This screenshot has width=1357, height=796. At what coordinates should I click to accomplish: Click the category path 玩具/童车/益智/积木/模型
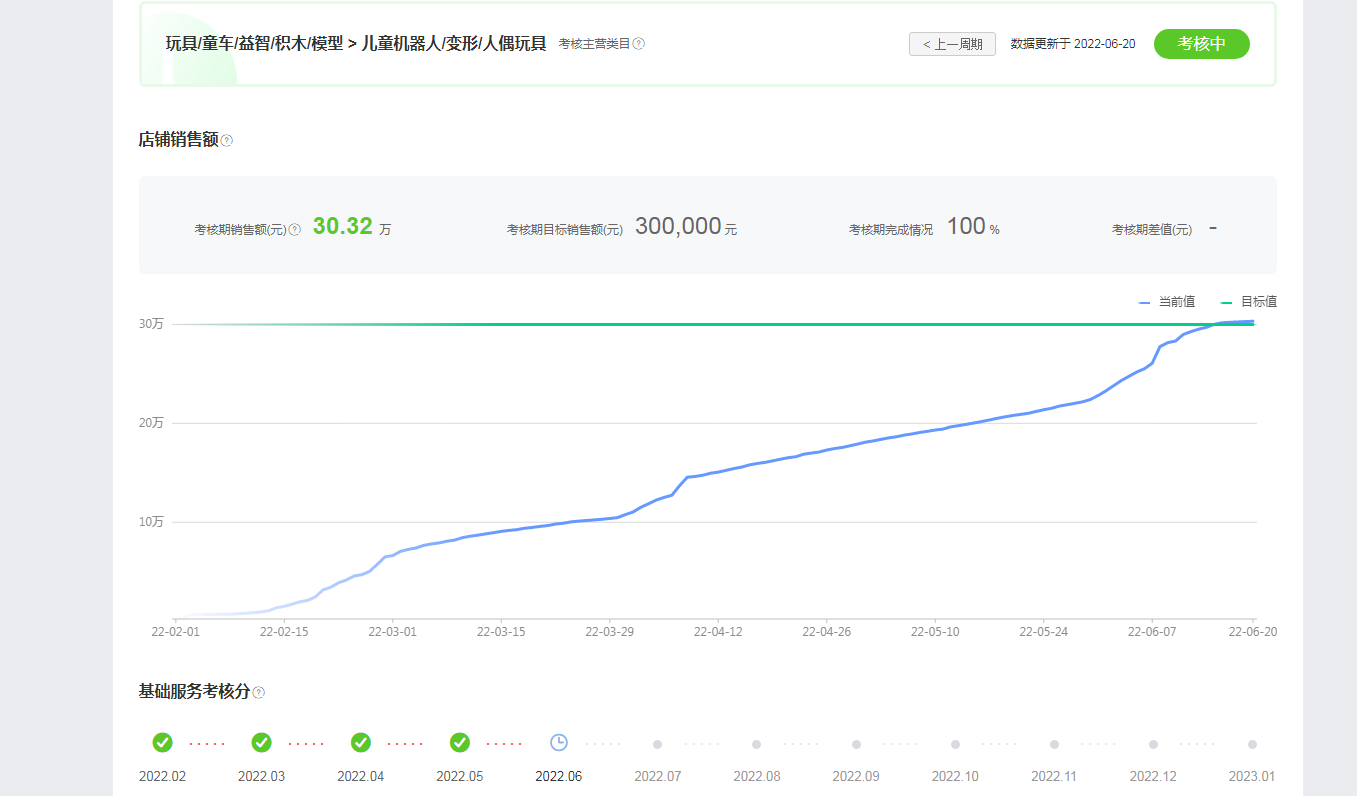pos(254,44)
